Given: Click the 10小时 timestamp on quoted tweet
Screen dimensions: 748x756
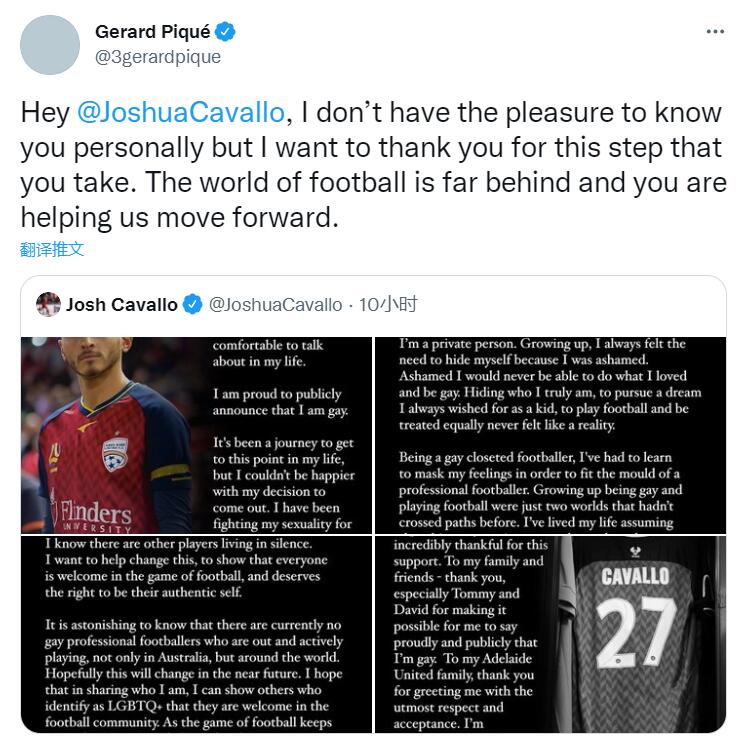Looking at the screenshot, I should coord(388,305).
